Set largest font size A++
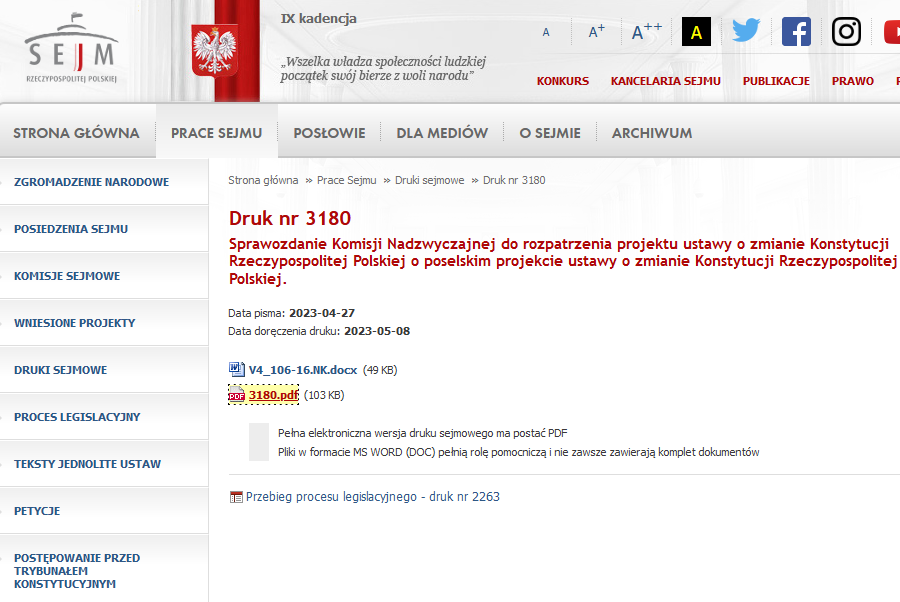Screen dimensions: 900x602 coord(646,32)
